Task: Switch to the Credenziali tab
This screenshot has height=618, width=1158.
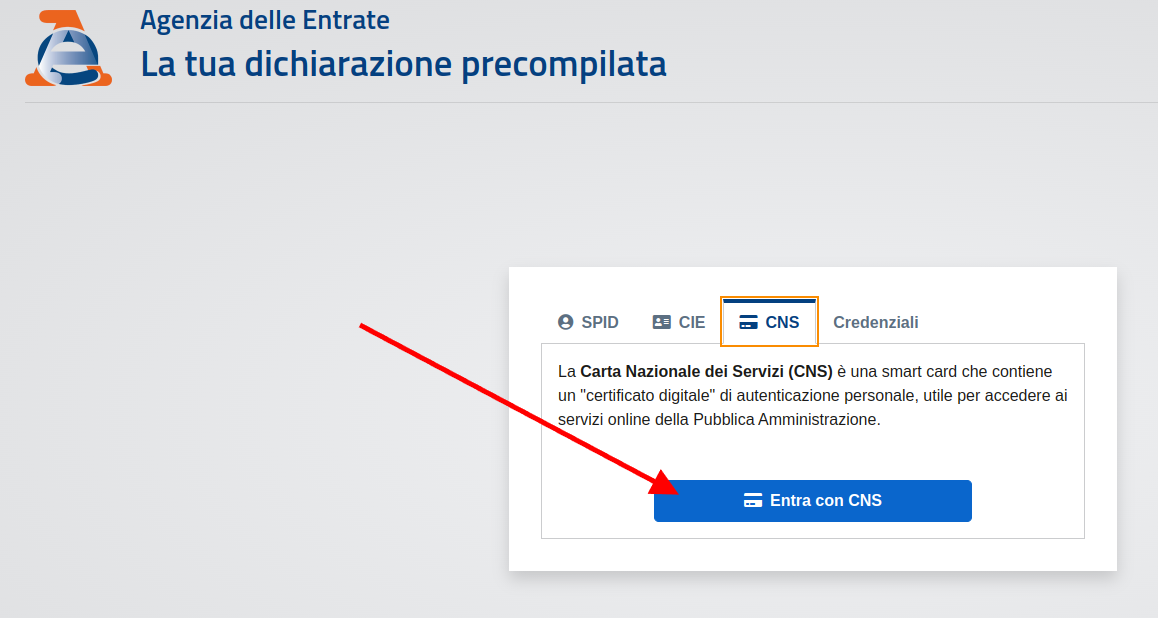Action: coord(875,322)
